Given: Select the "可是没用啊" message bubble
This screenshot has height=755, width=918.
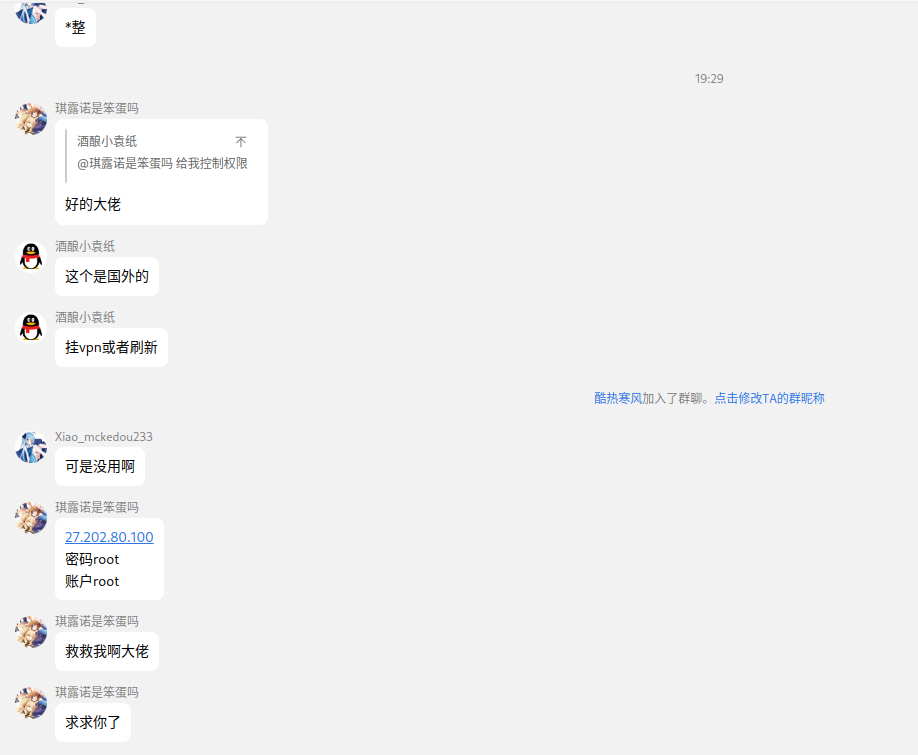Looking at the screenshot, I should tap(100, 467).
